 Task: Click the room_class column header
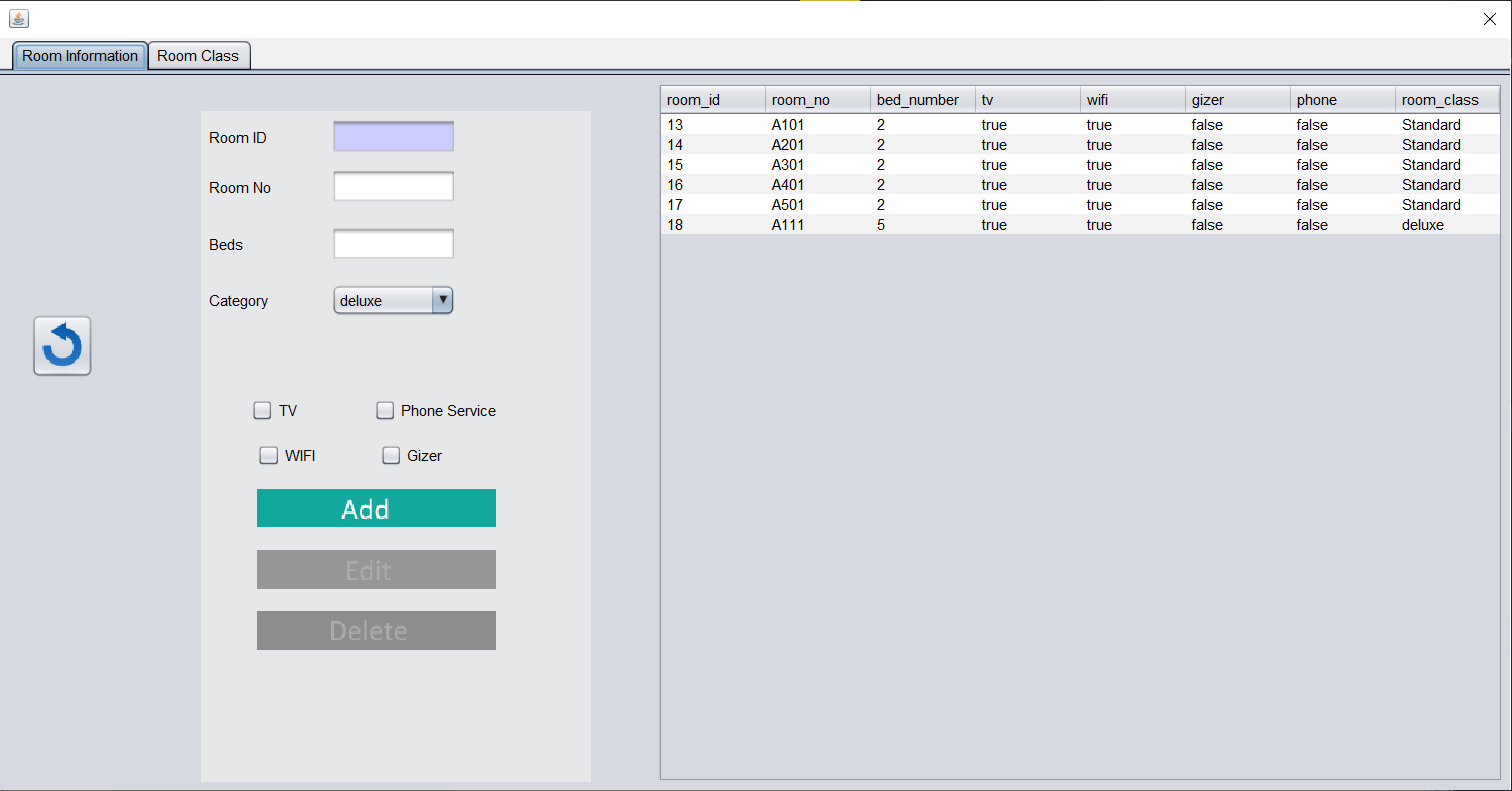point(1446,100)
